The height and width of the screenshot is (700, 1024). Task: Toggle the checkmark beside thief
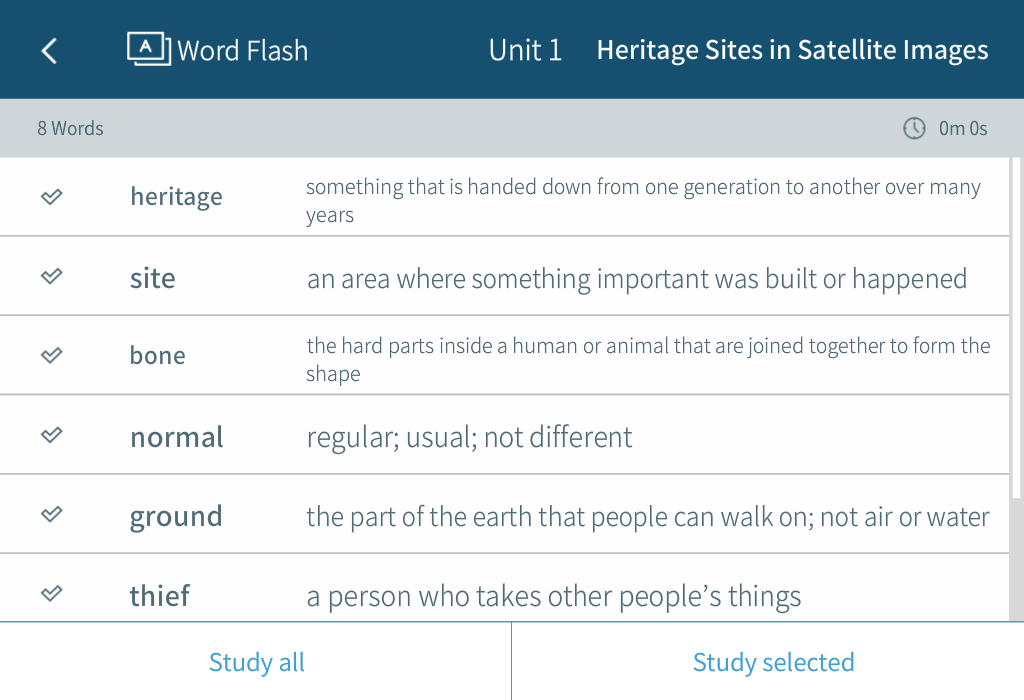click(x=52, y=594)
